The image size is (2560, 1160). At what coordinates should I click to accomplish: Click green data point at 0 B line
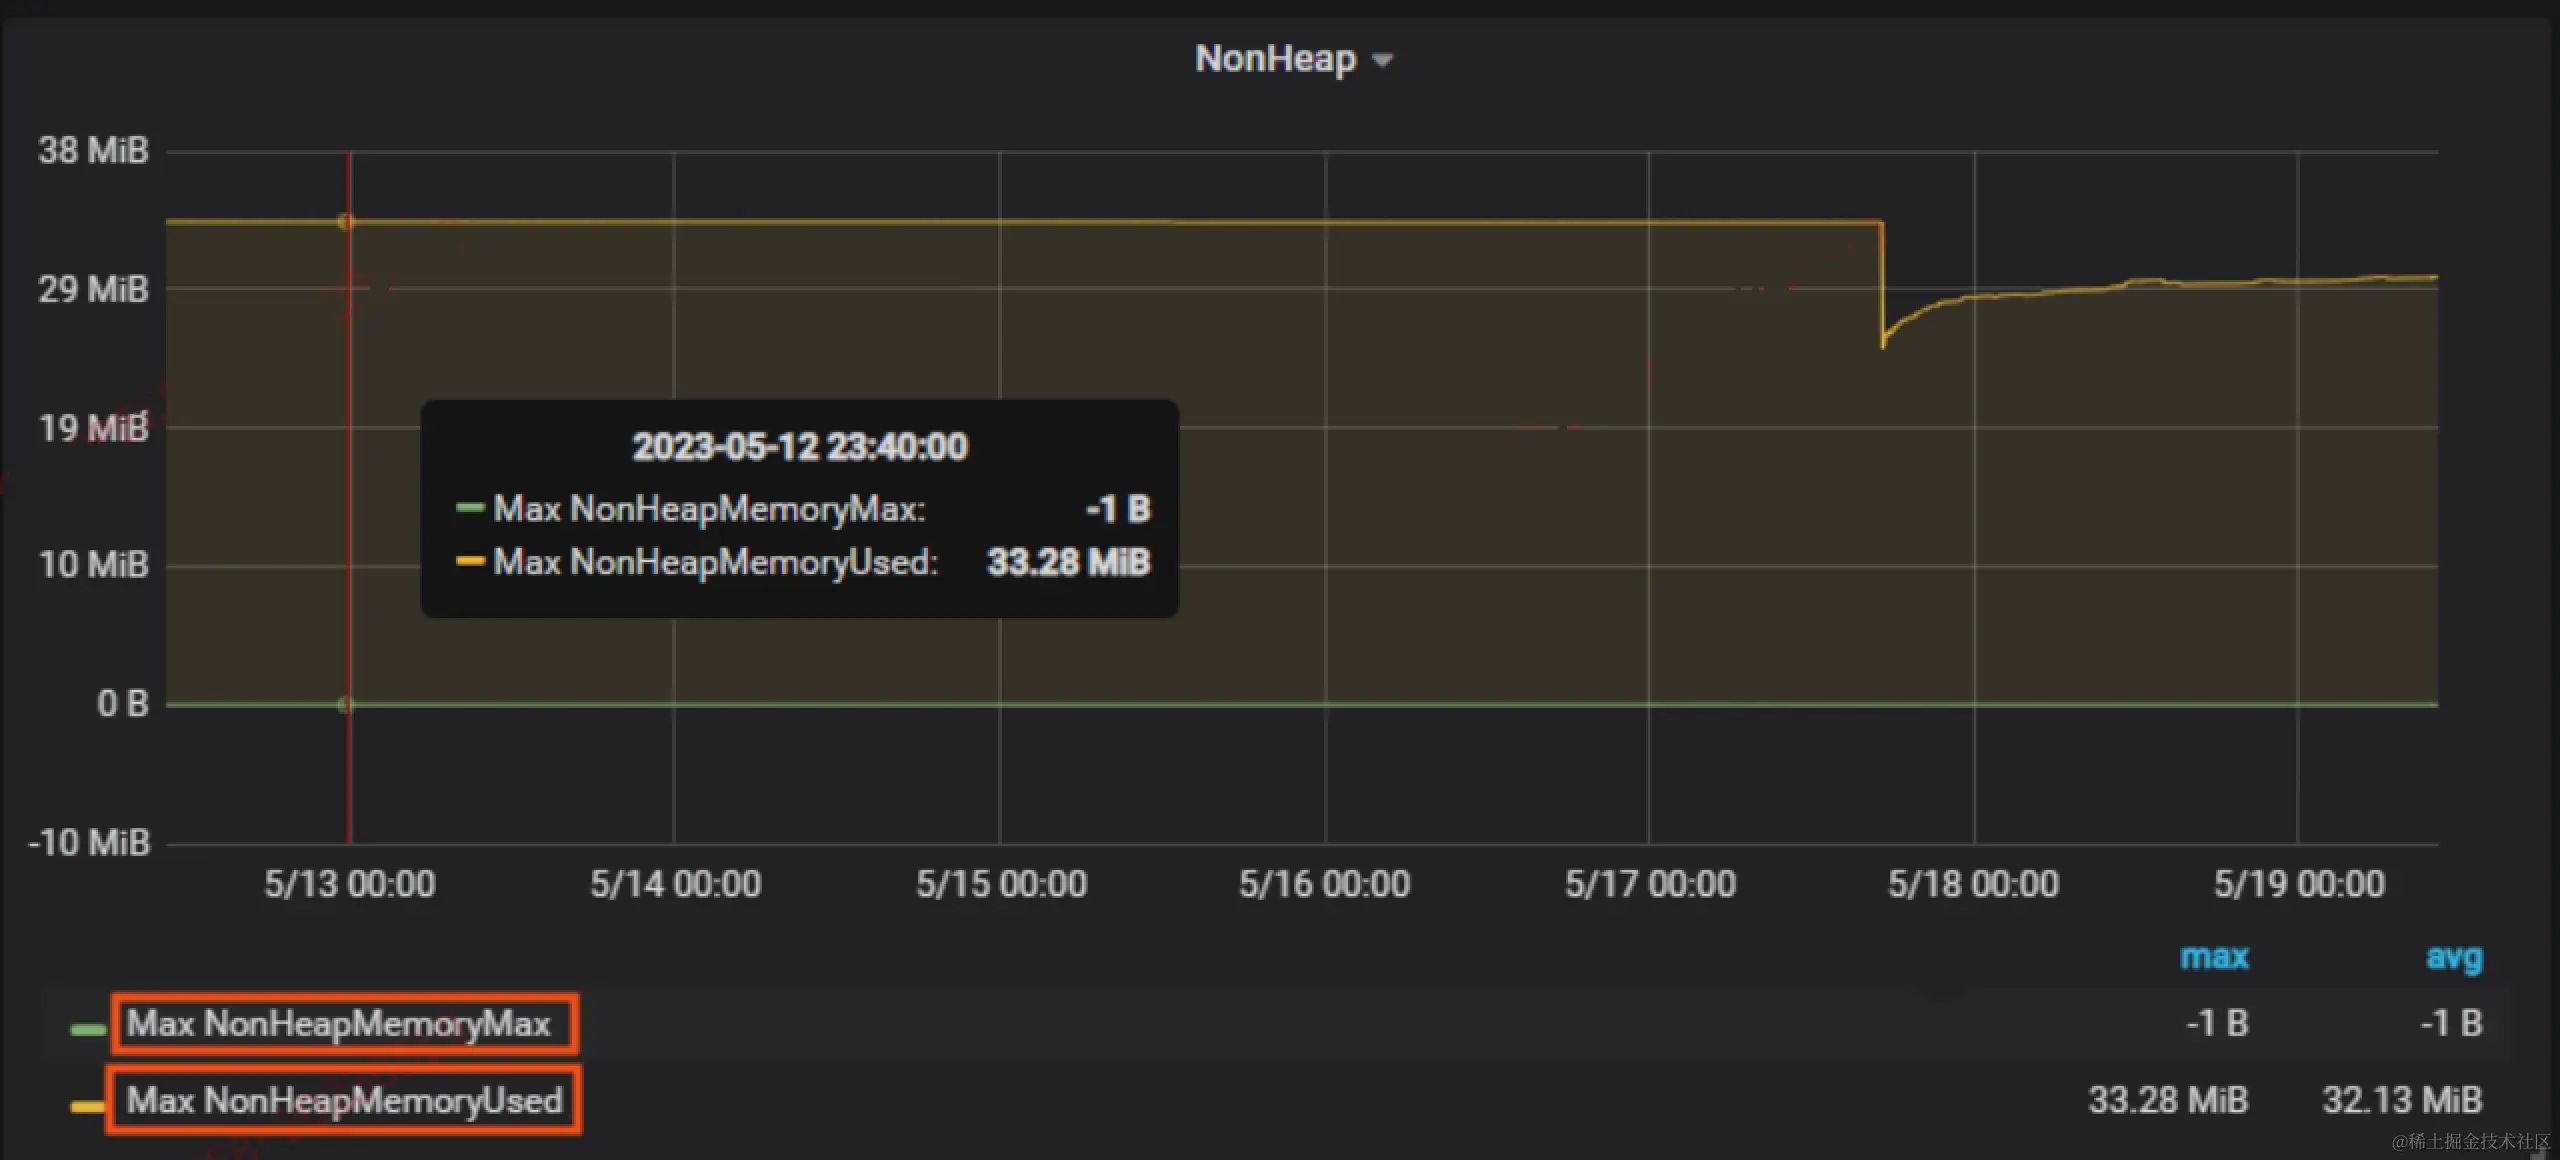coord(346,705)
